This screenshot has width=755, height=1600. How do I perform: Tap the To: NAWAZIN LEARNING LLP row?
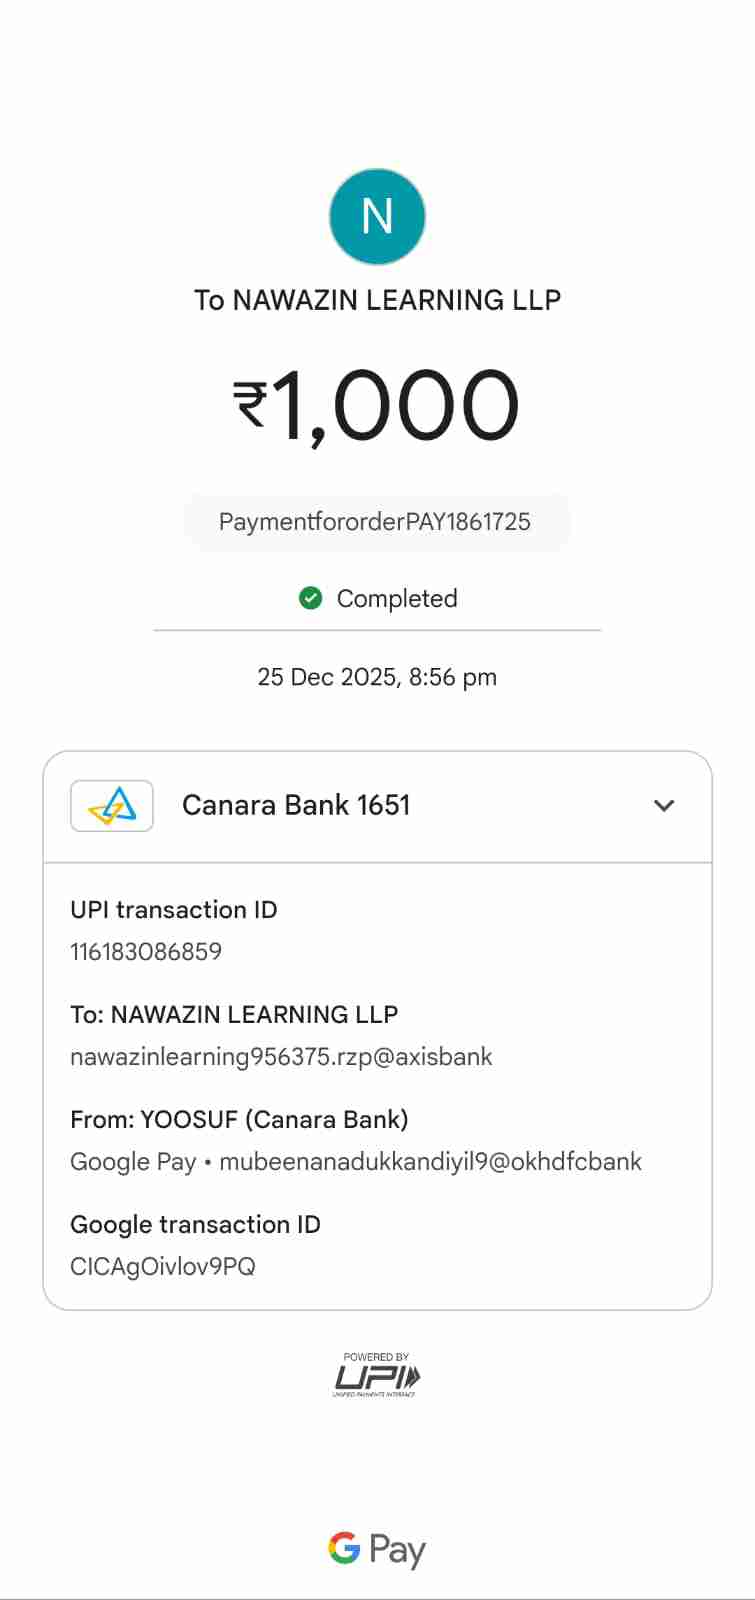pos(234,1015)
